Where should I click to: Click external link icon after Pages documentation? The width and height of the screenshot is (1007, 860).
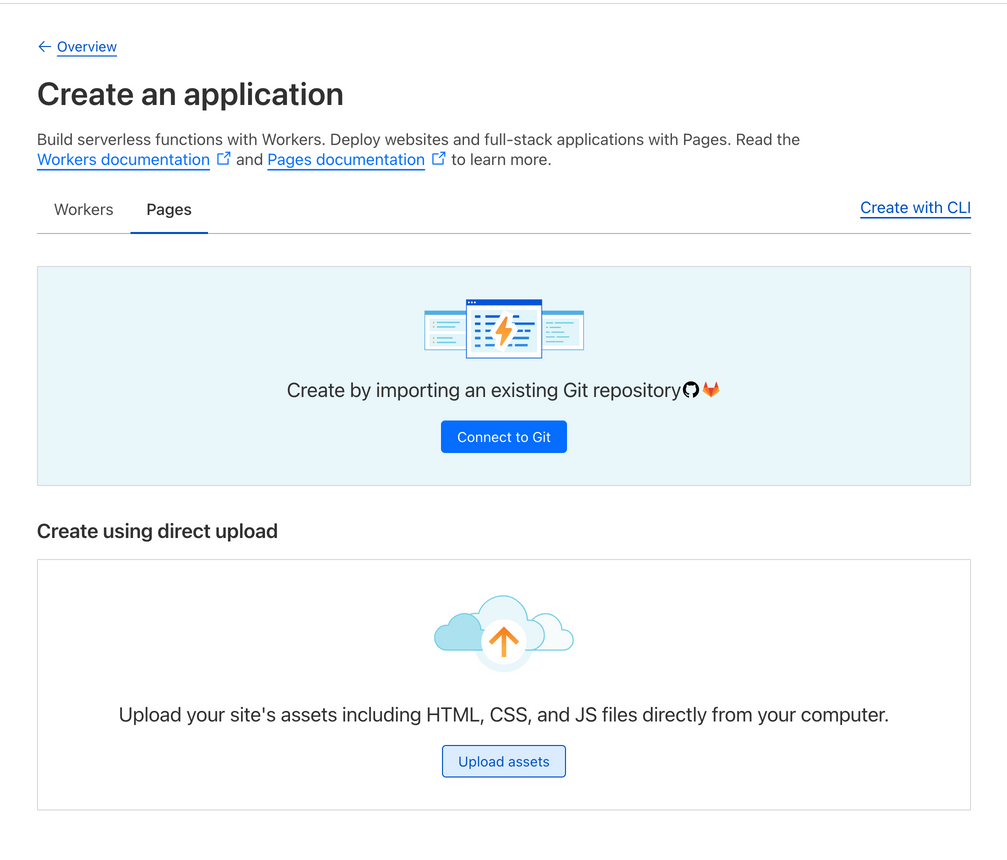pos(439,159)
